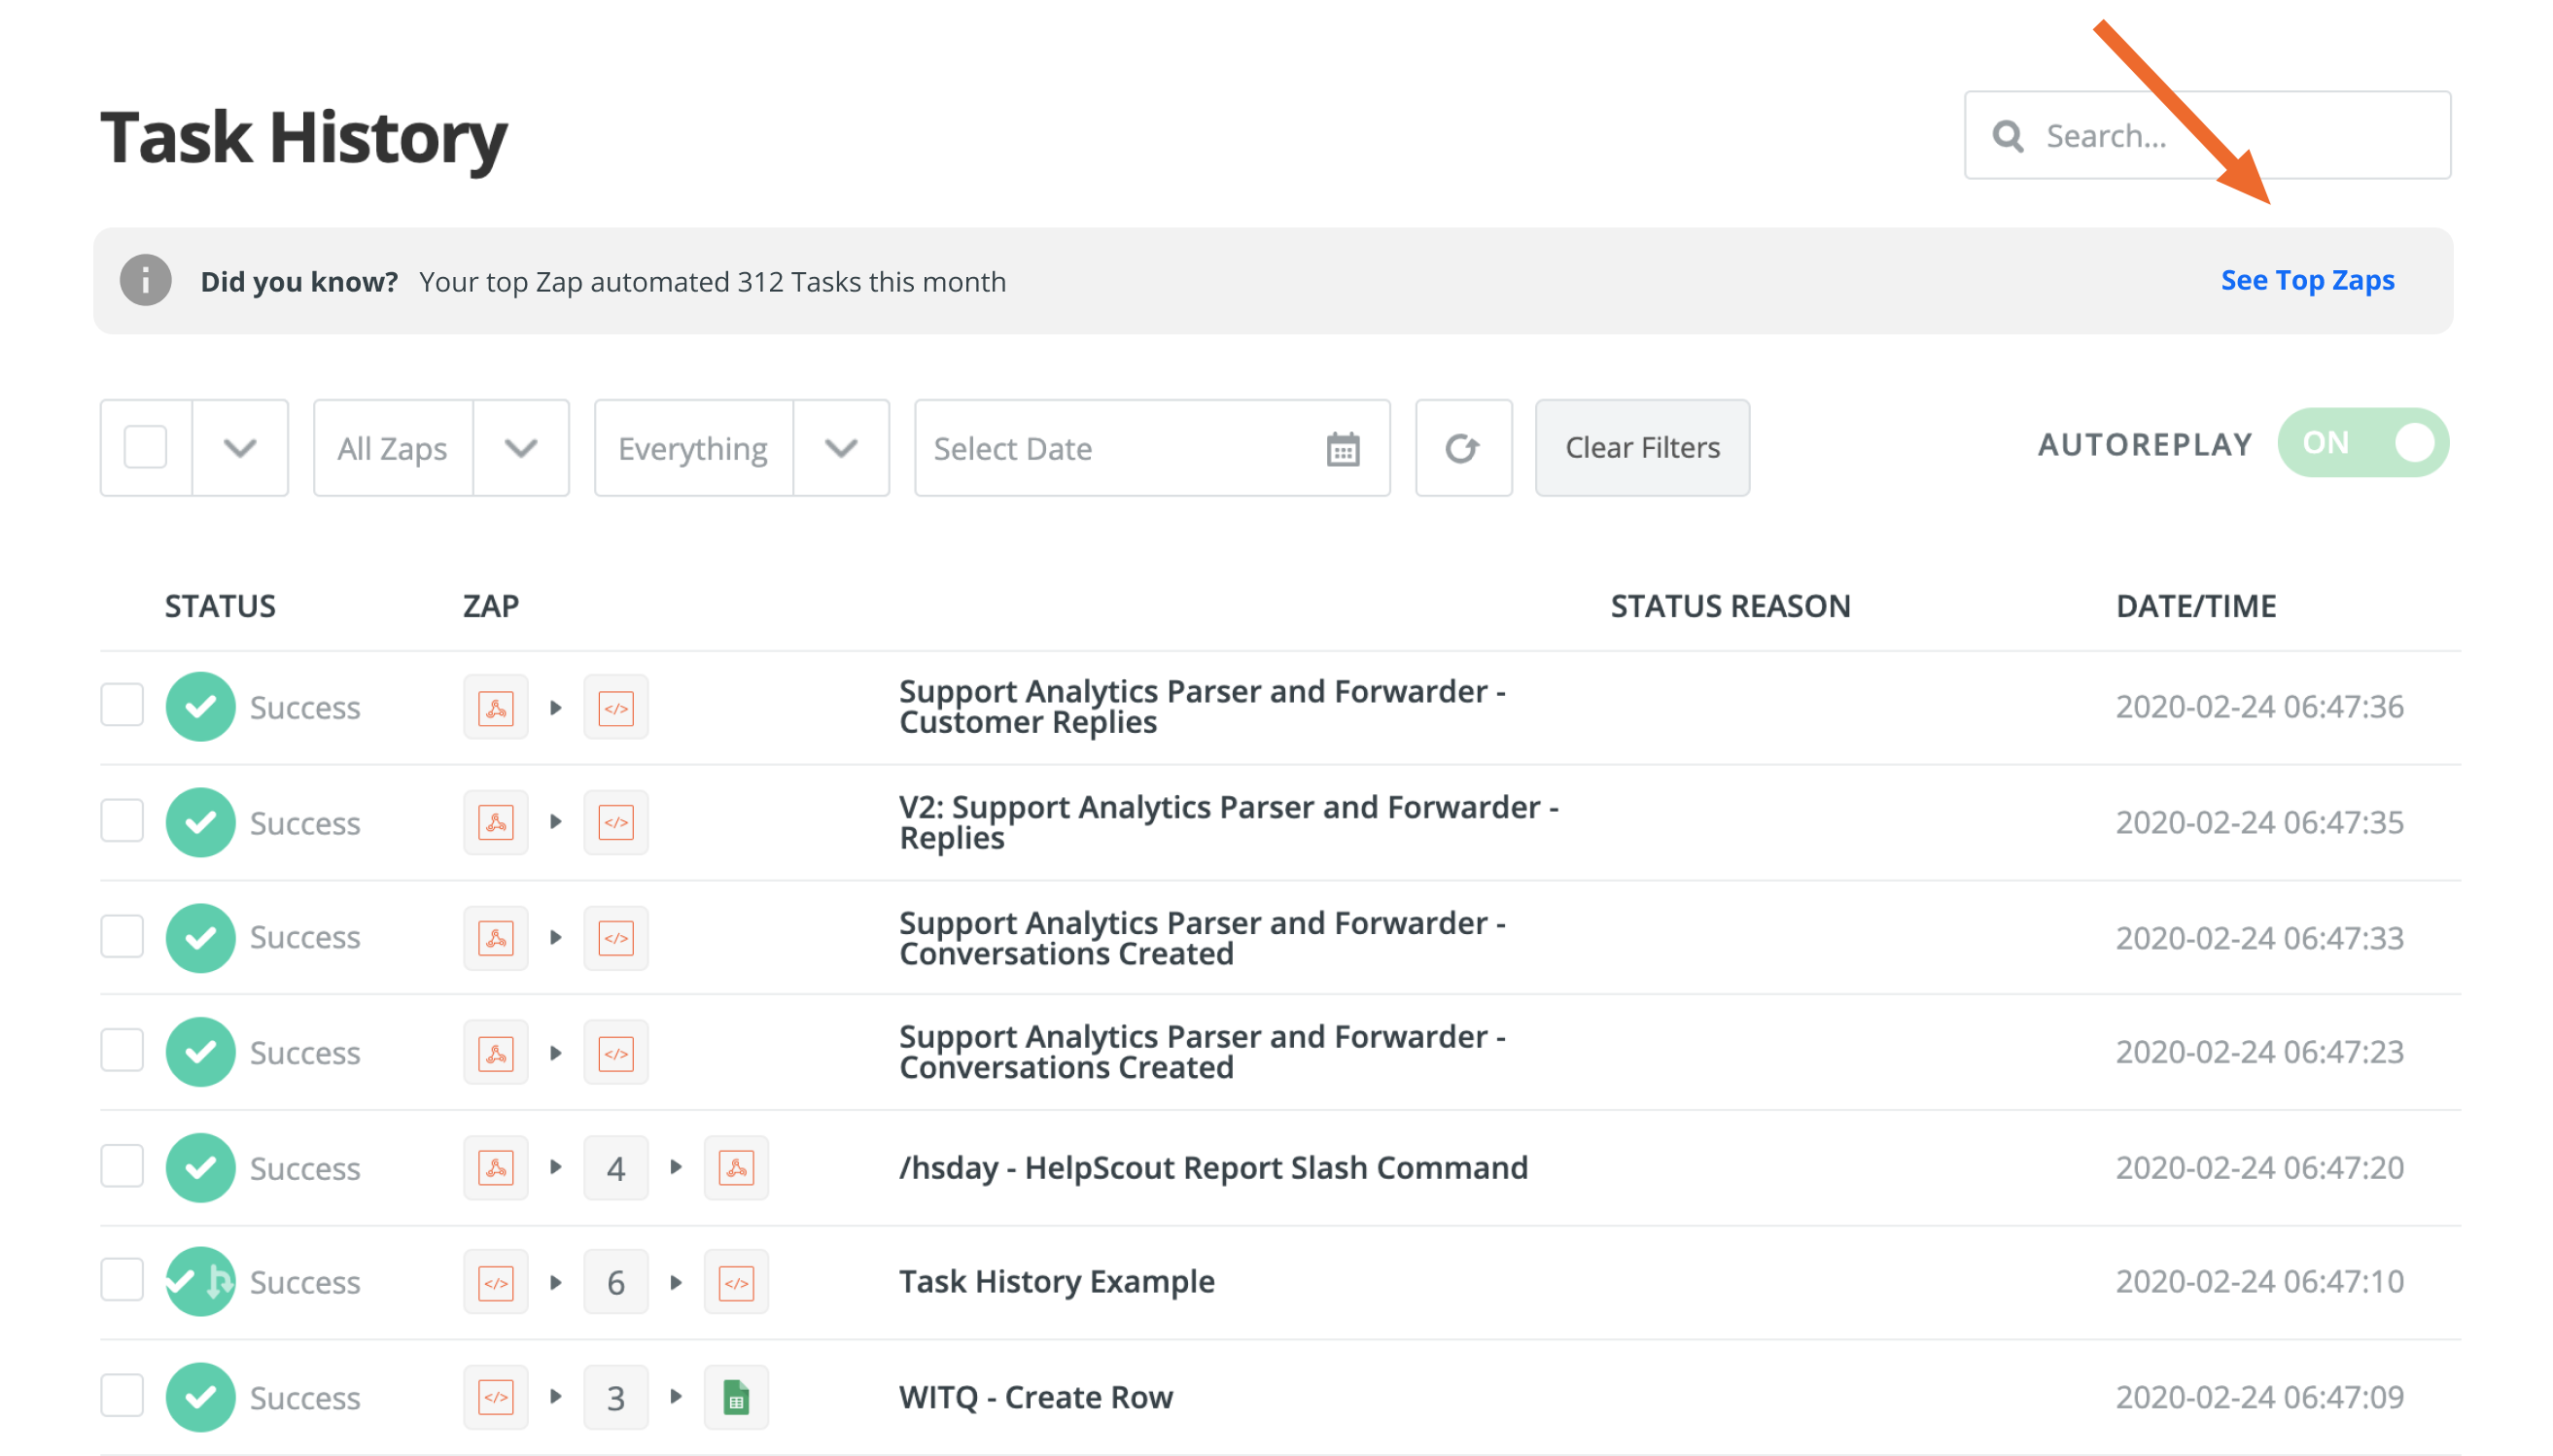Click code step icon for Customer Replies zap
The height and width of the screenshot is (1456, 2553).
click(x=615, y=707)
